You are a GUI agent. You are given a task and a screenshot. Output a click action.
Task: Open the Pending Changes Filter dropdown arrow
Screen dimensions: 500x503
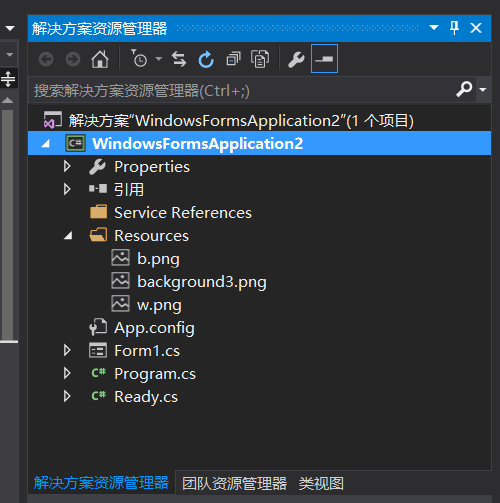pyautogui.click(x=159, y=59)
